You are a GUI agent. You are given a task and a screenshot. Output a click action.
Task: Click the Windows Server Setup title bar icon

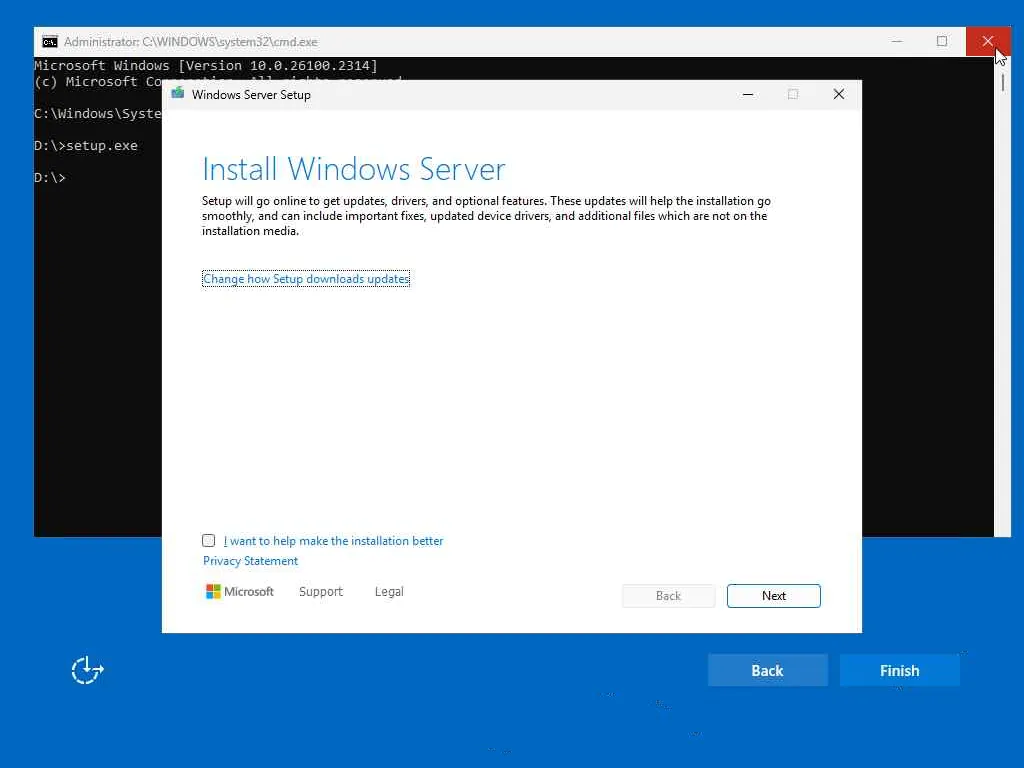click(x=178, y=93)
